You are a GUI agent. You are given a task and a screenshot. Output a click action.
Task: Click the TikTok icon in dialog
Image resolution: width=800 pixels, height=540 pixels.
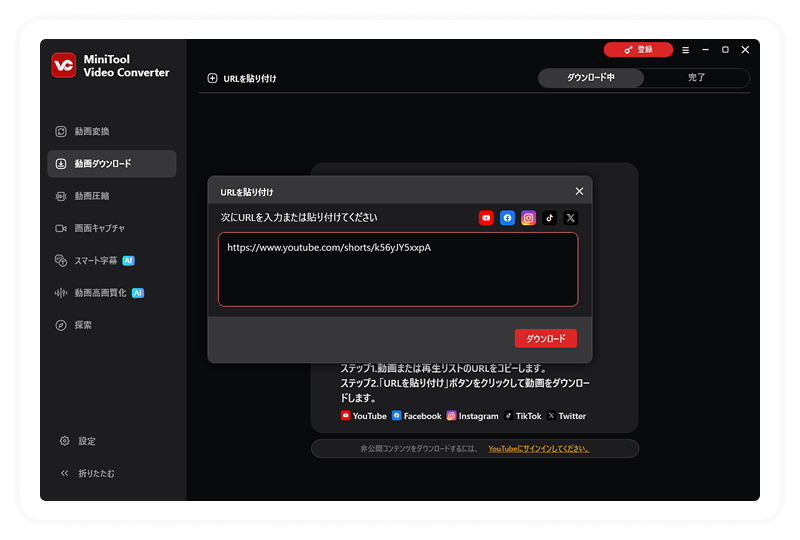549,218
